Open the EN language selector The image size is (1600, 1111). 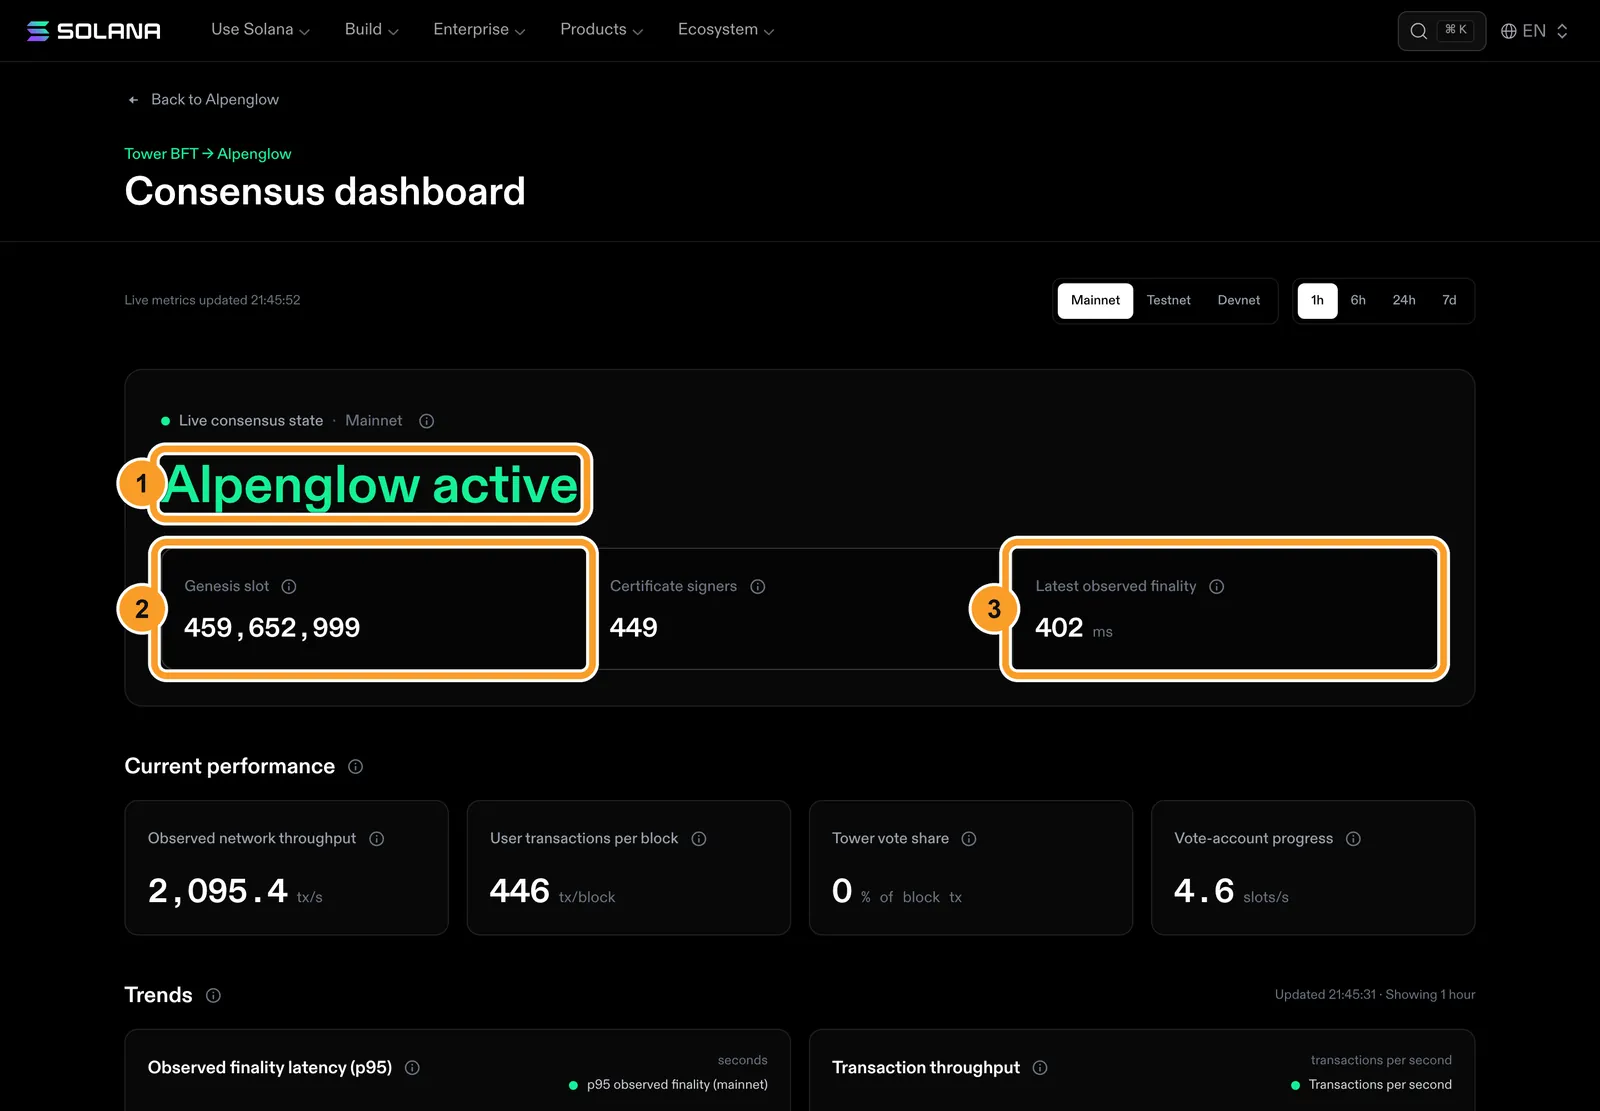pos(1534,31)
